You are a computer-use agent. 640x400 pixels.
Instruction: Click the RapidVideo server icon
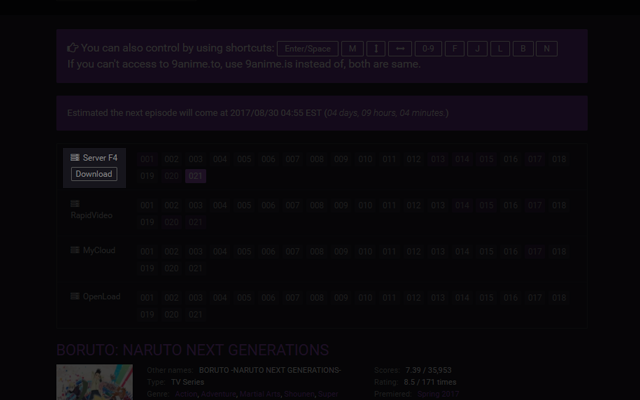pos(75,204)
